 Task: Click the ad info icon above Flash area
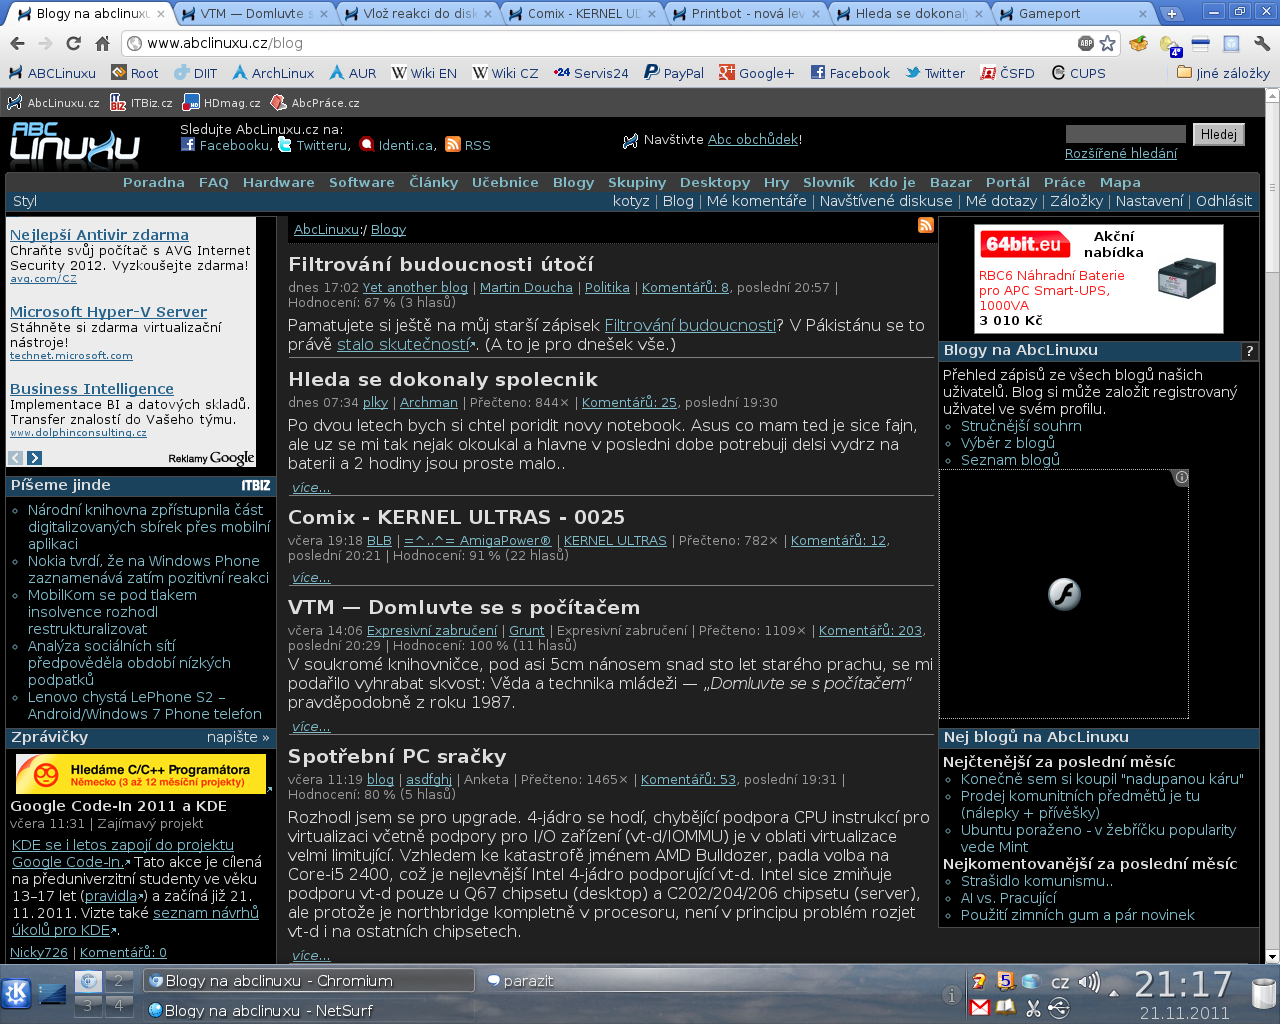click(1181, 477)
